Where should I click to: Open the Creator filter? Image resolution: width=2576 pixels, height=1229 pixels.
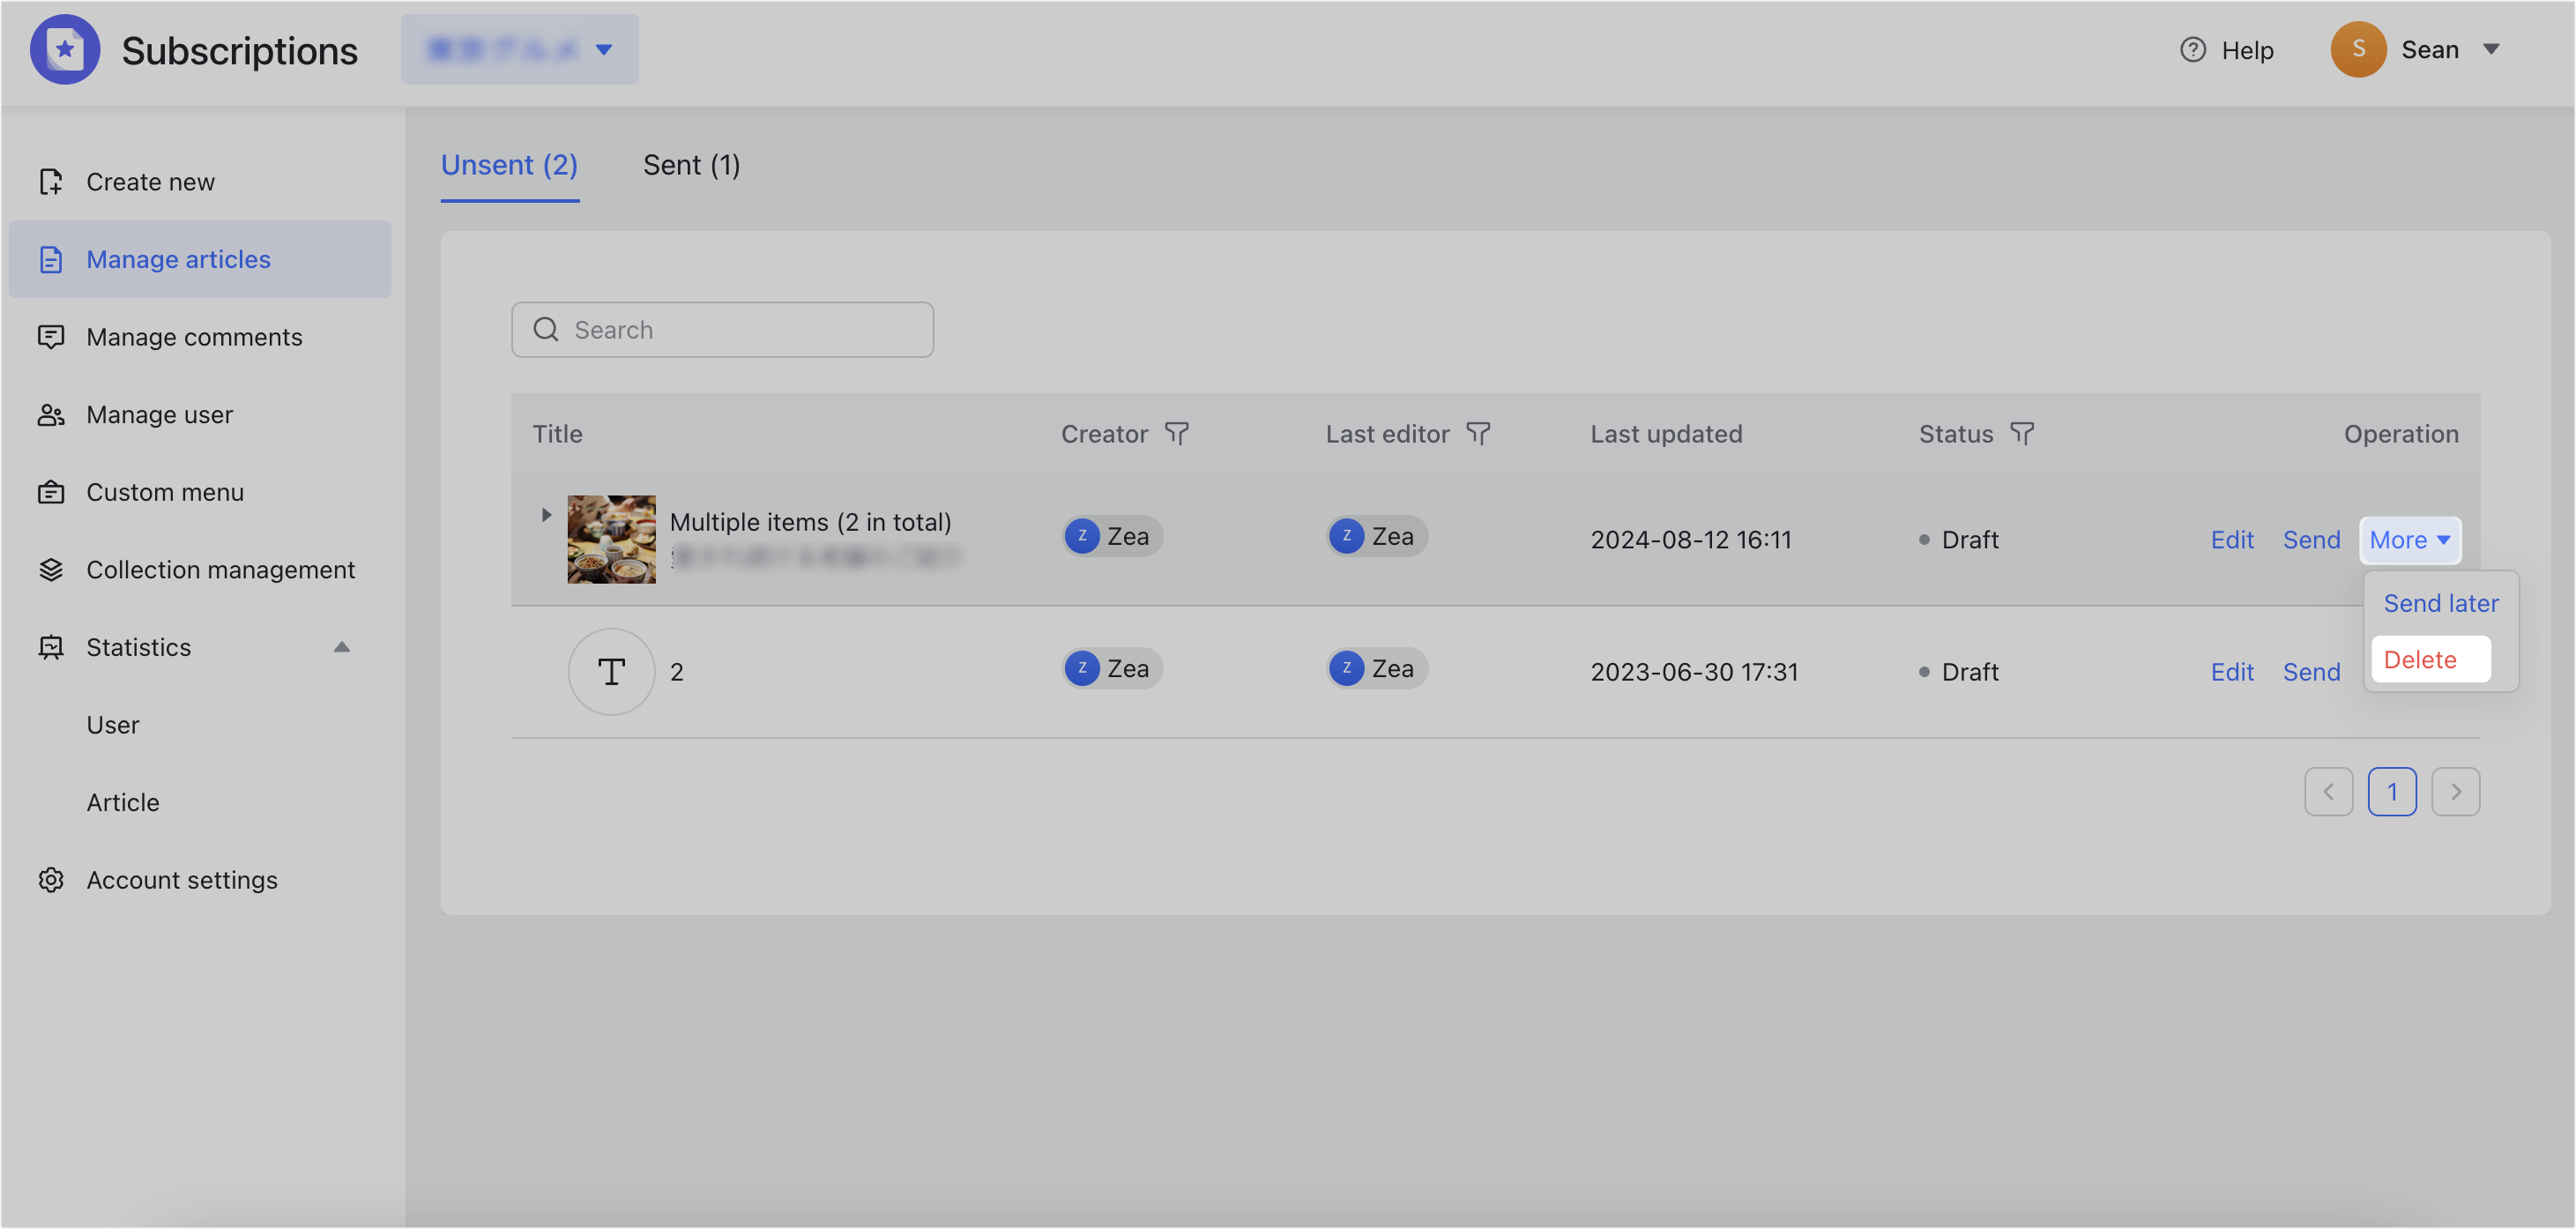[1177, 433]
